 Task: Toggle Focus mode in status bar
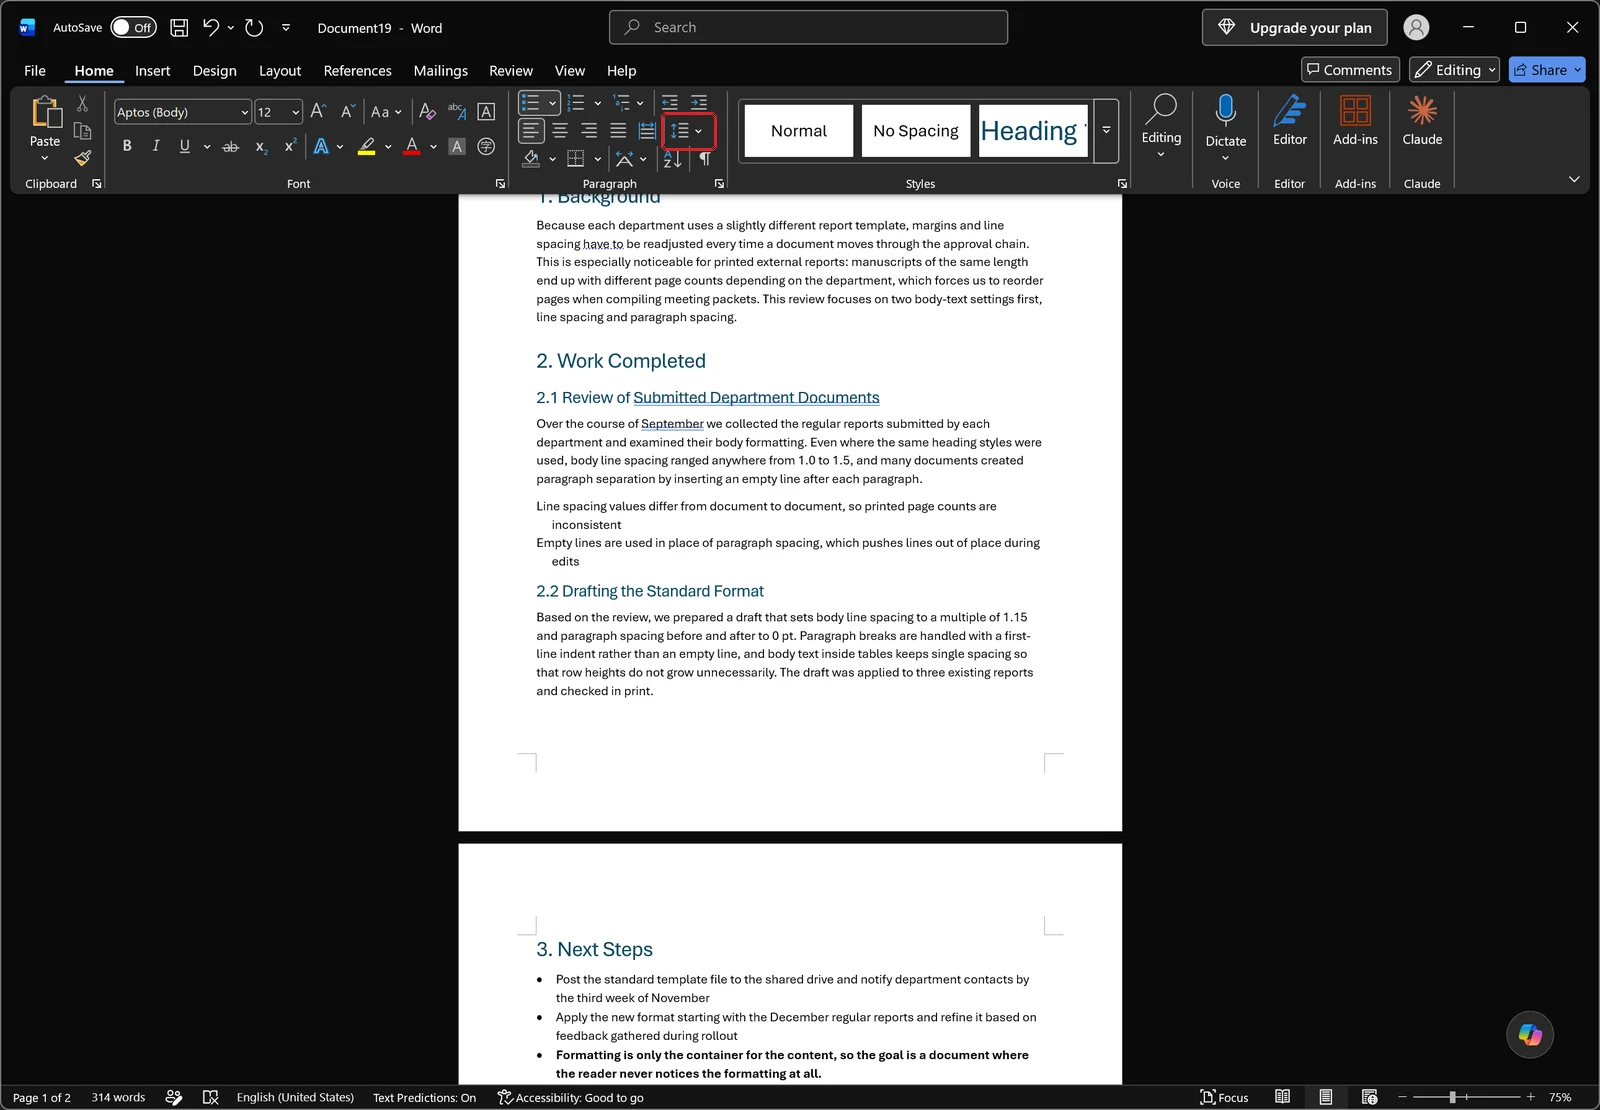pos(1225,1097)
